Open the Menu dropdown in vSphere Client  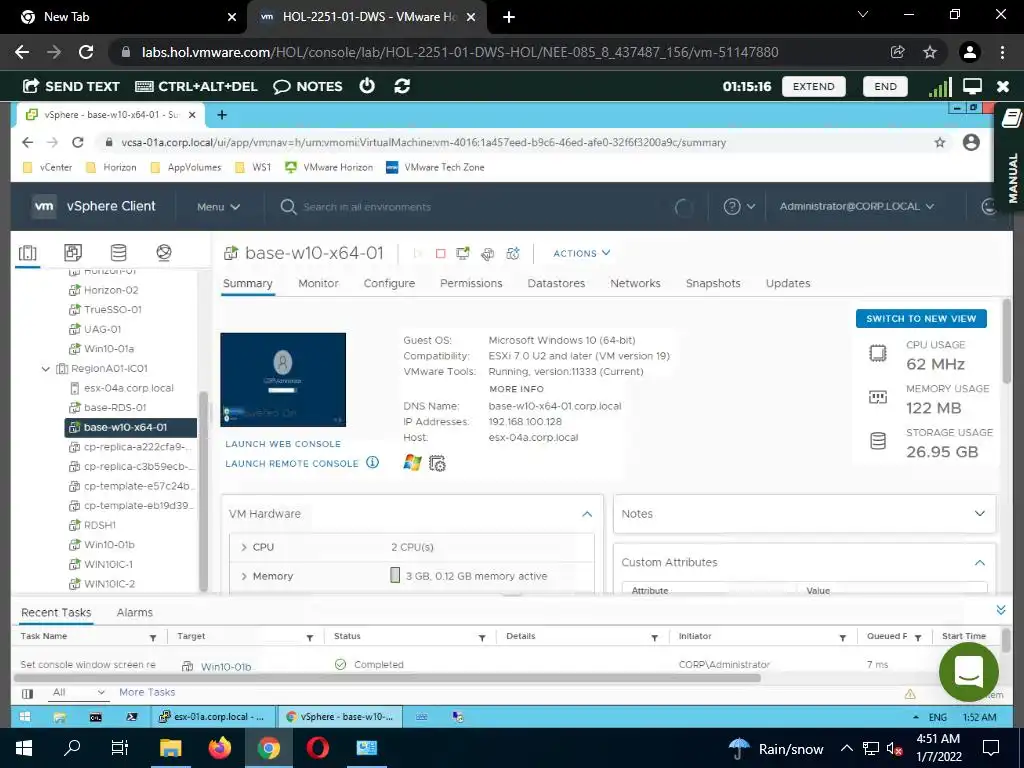tap(219, 206)
